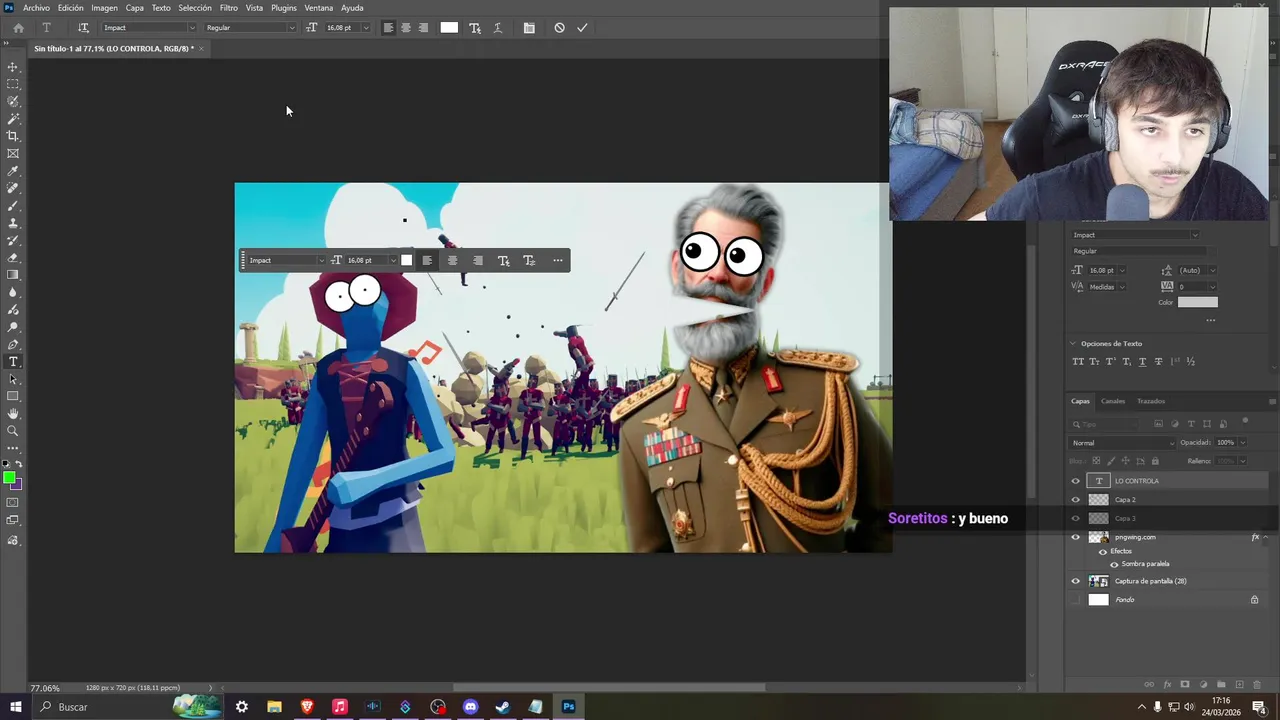Left align text in the top options bar
This screenshot has height=720, width=1280.
388,28
